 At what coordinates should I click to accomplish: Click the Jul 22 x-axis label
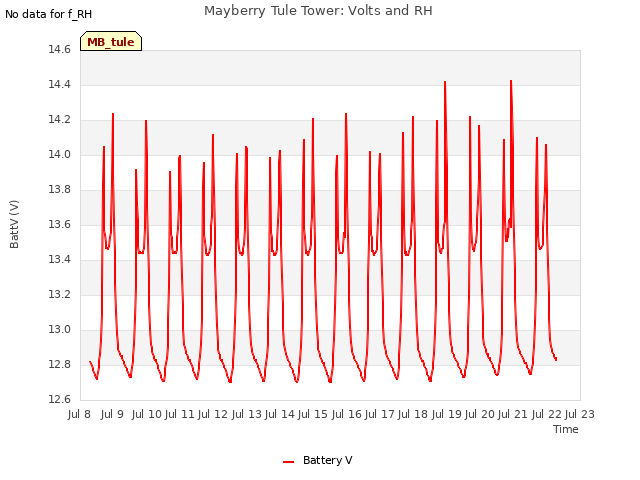coord(547,414)
